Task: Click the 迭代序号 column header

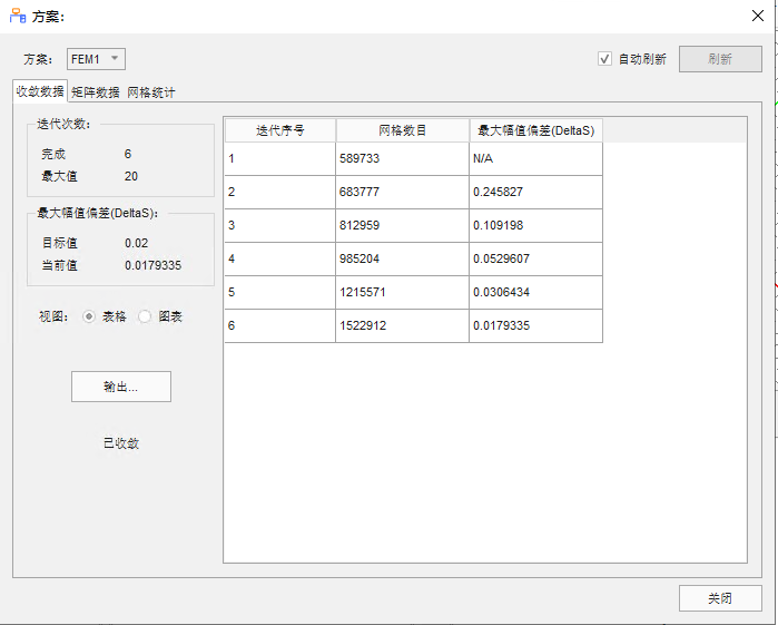Action: click(280, 130)
